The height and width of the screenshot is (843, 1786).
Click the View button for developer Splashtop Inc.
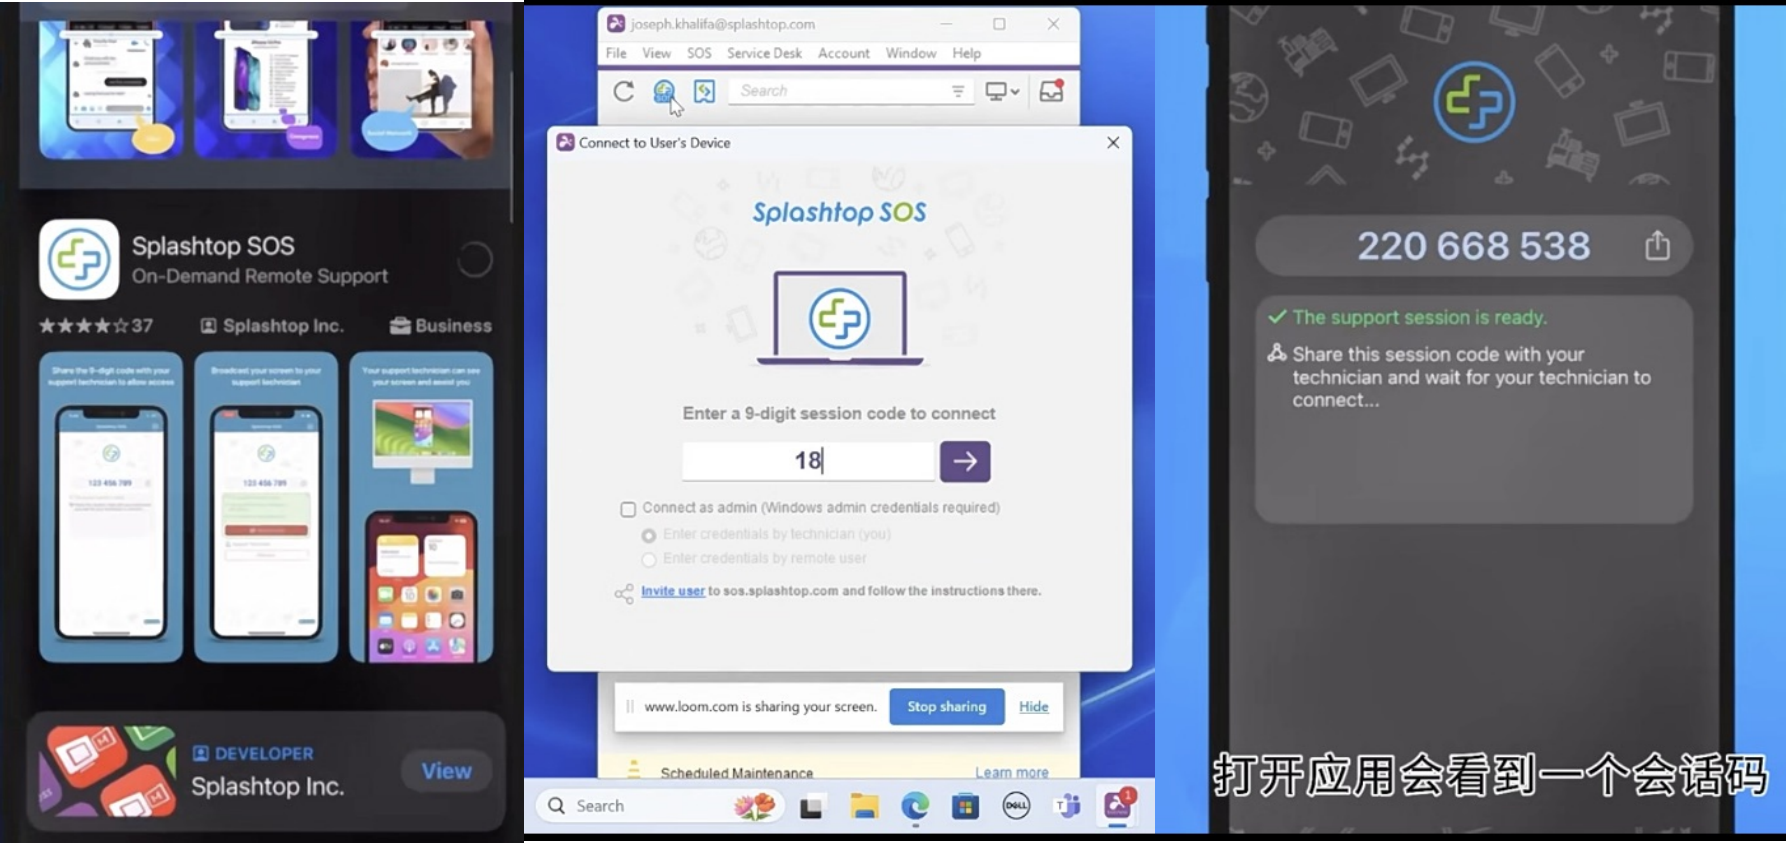[x=446, y=771]
